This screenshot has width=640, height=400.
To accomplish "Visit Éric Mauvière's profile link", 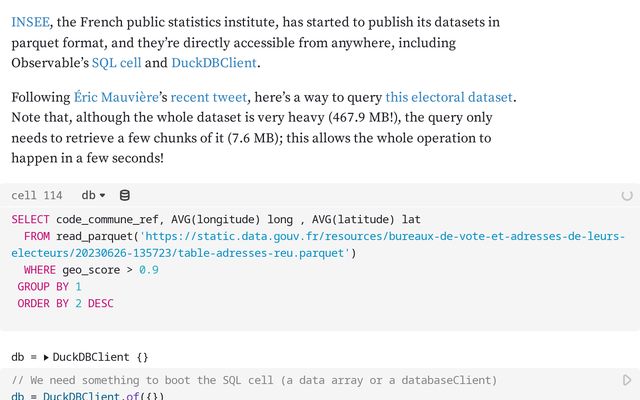I will (116, 97).
